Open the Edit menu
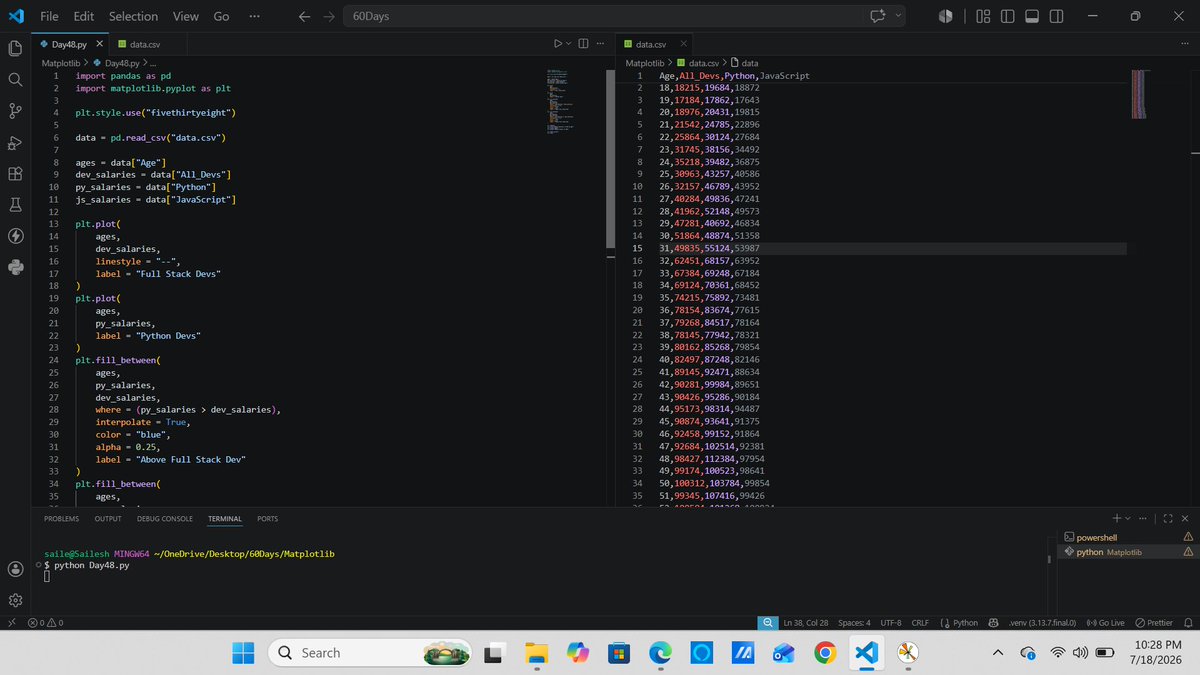This screenshot has height=675, width=1200. 84,16
